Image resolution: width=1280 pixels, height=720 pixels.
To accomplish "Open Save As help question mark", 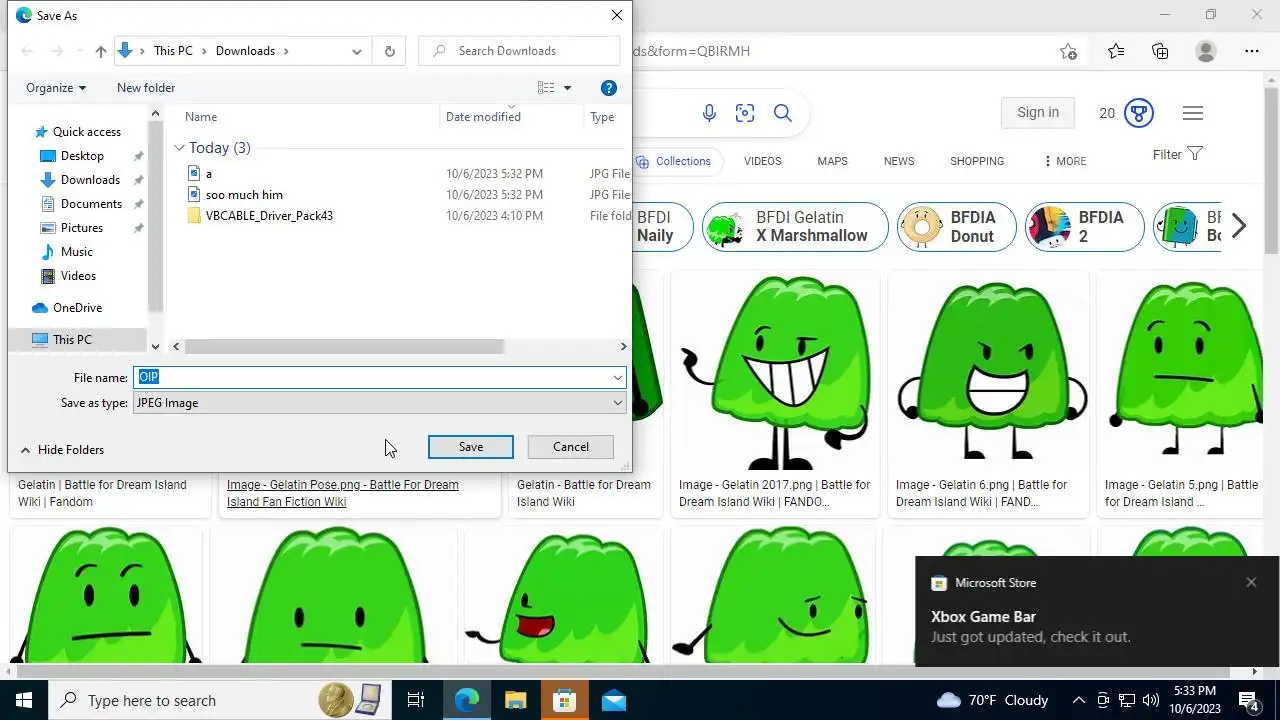I will 608,88.
